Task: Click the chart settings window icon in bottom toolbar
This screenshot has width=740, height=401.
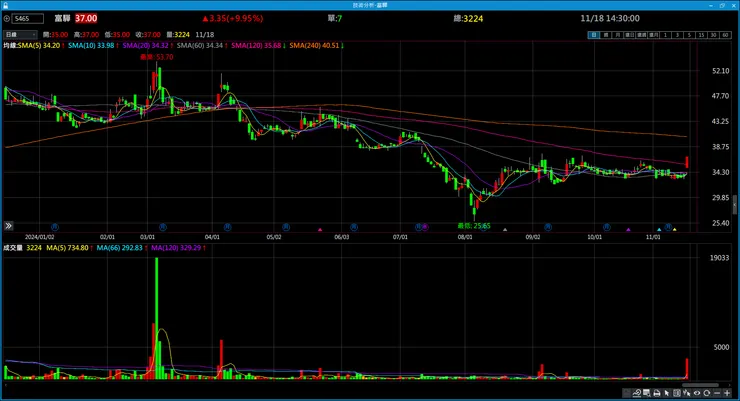Action: click(x=647, y=393)
